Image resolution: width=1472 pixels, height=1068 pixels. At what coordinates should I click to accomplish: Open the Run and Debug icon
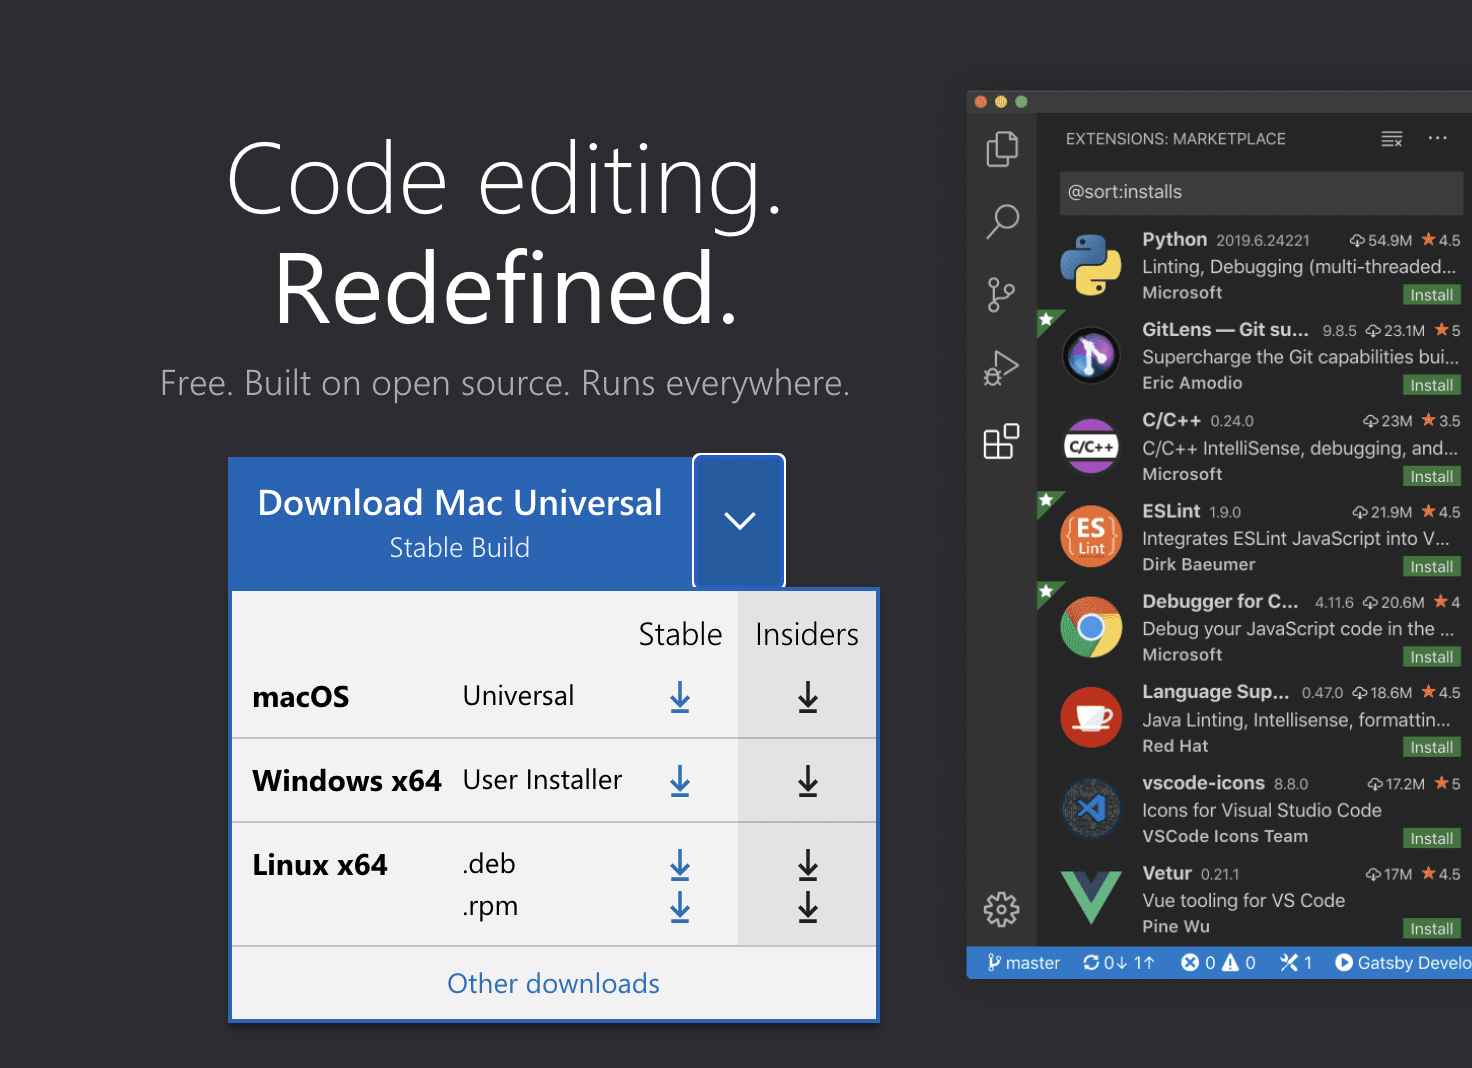click(1001, 368)
